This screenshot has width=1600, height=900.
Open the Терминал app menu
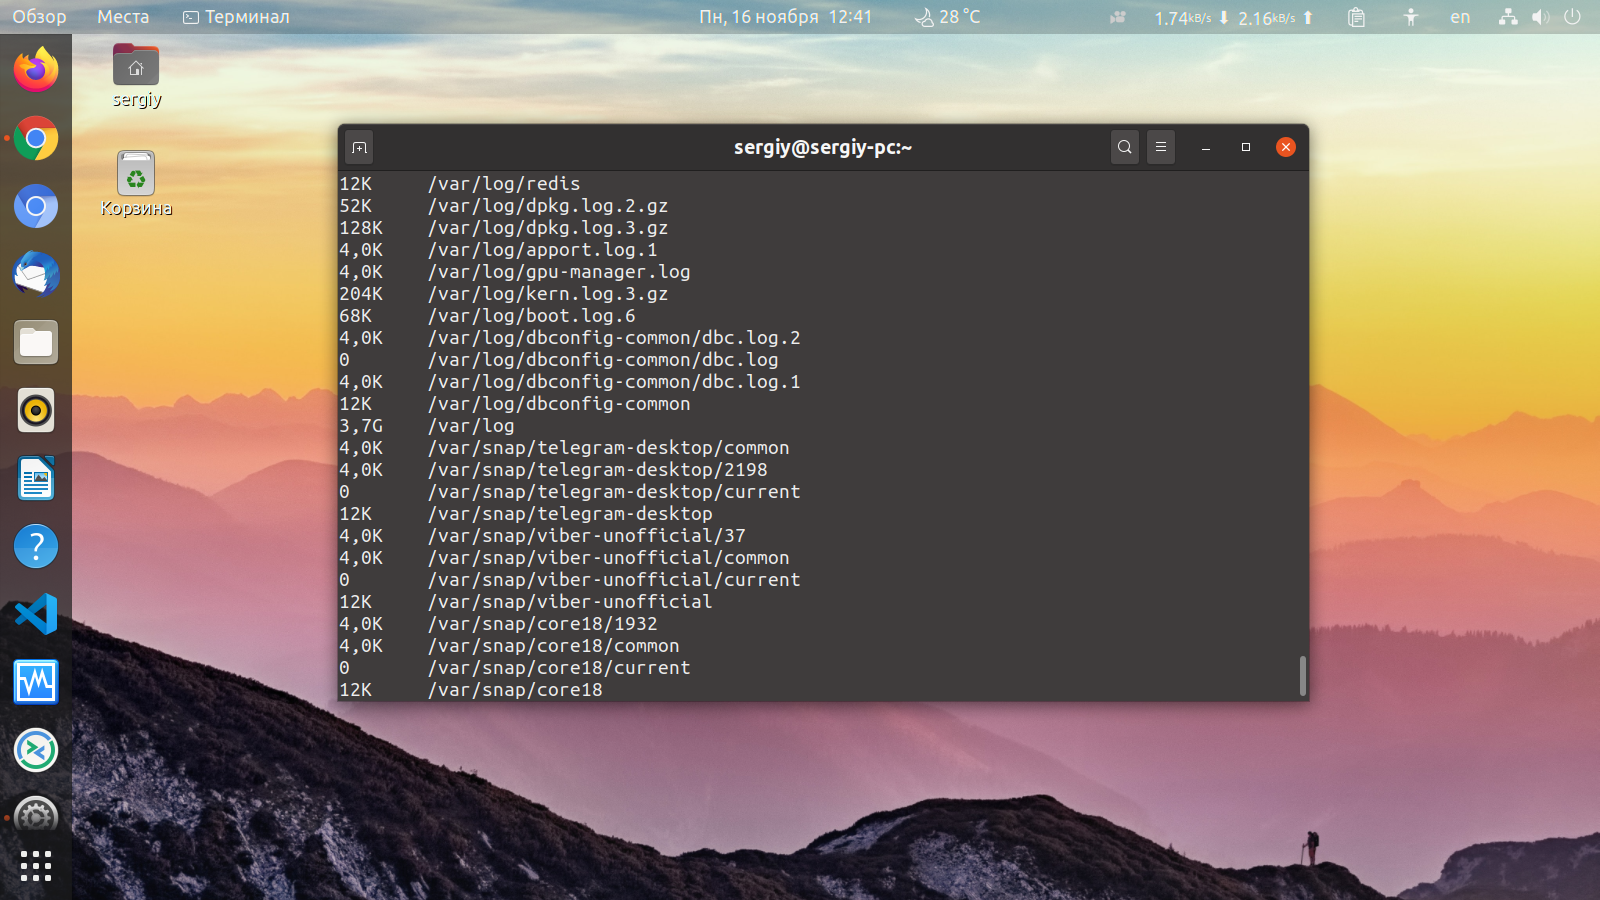click(236, 17)
